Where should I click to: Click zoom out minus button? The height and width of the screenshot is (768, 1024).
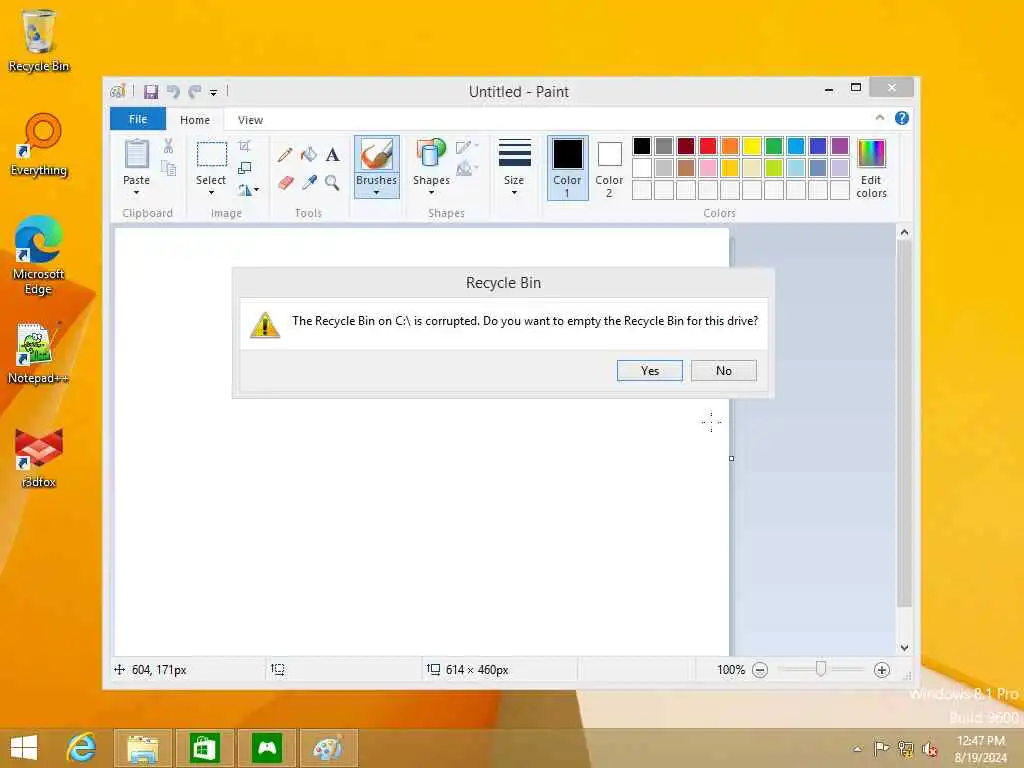760,670
